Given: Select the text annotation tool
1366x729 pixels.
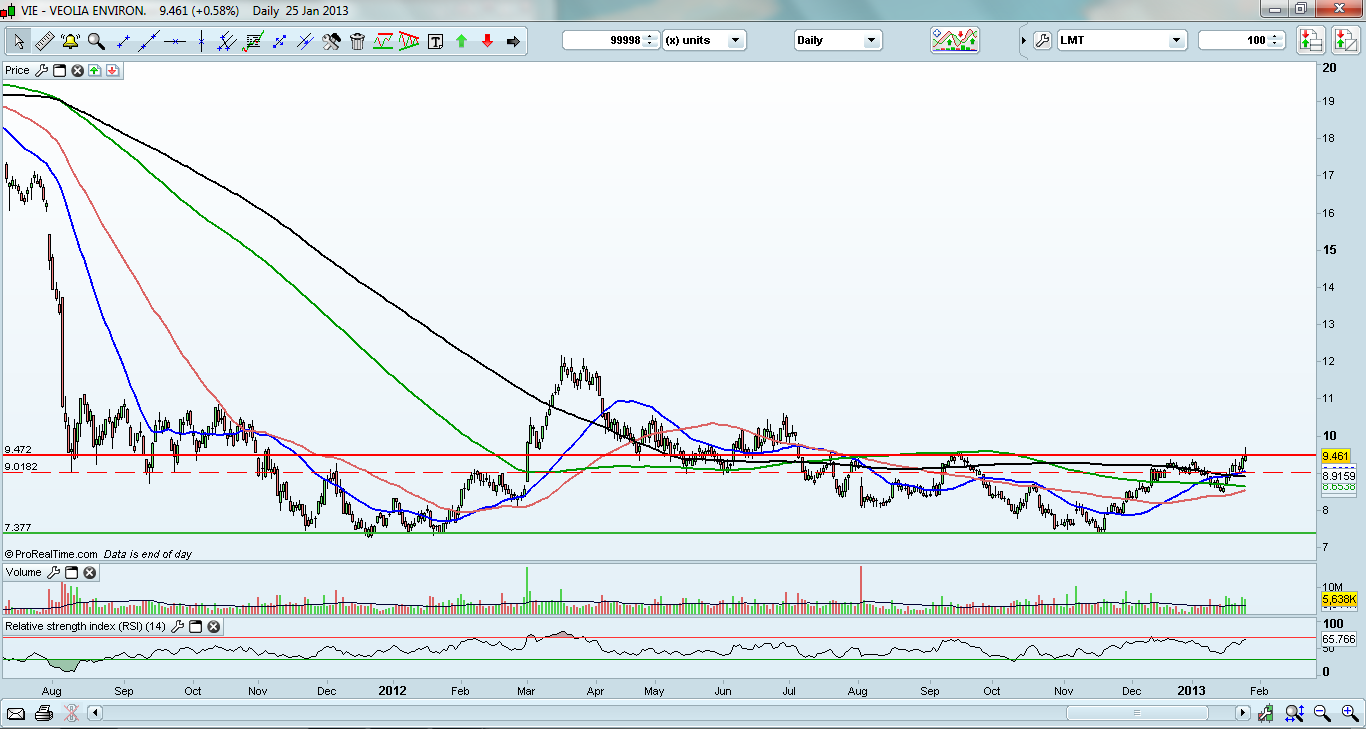Looking at the screenshot, I should tap(436, 41).
